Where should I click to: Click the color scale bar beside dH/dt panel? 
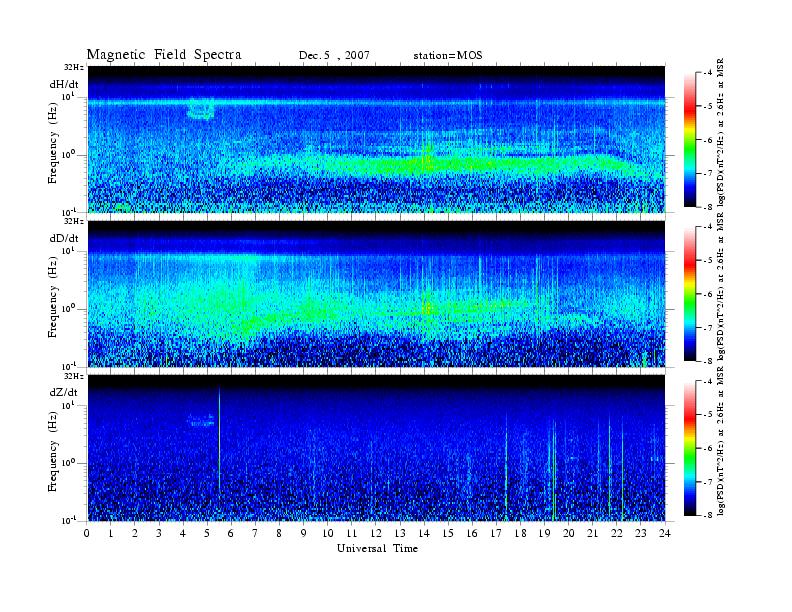(x=690, y=140)
